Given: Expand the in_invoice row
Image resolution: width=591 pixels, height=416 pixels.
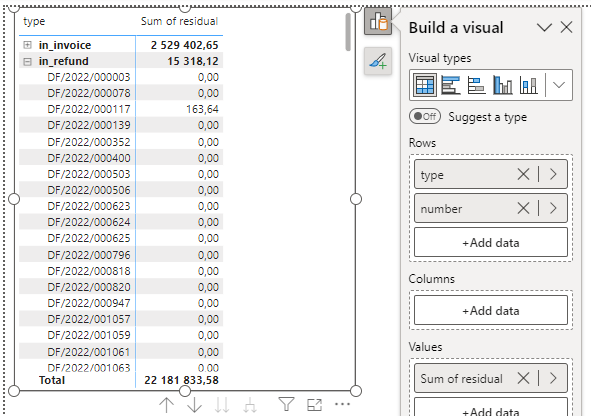Looking at the screenshot, I should pyautogui.click(x=28, y=45).
